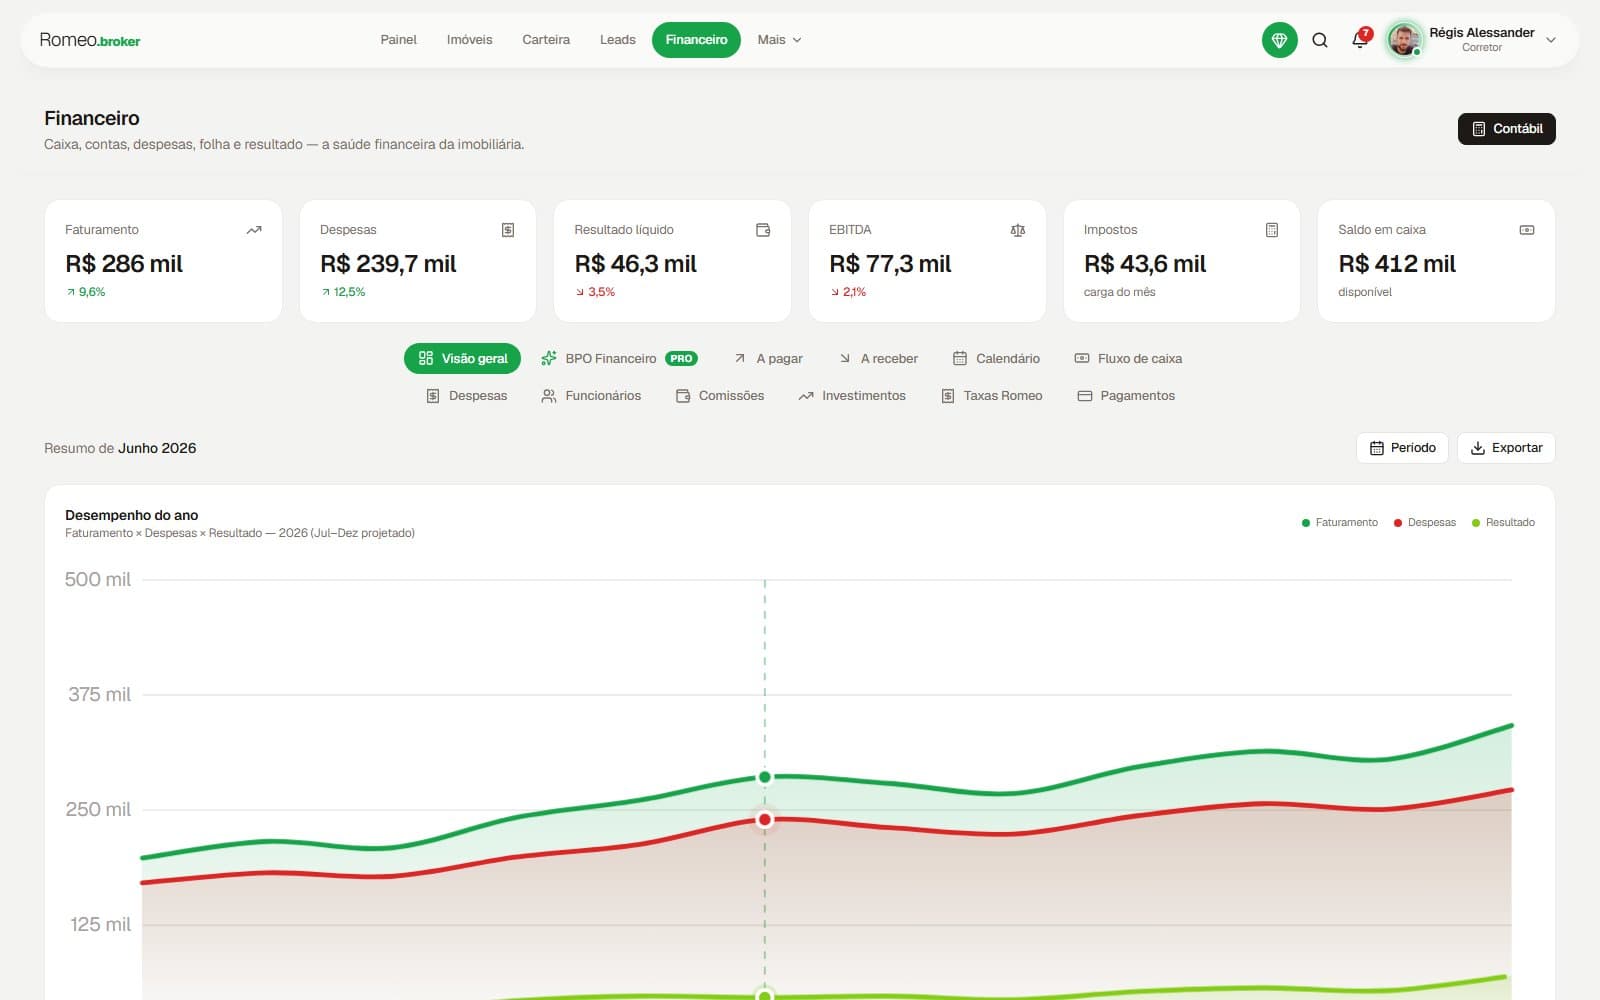Click the PRO badge
The image size is (1600, 1000).
click(x=681, y=359)
